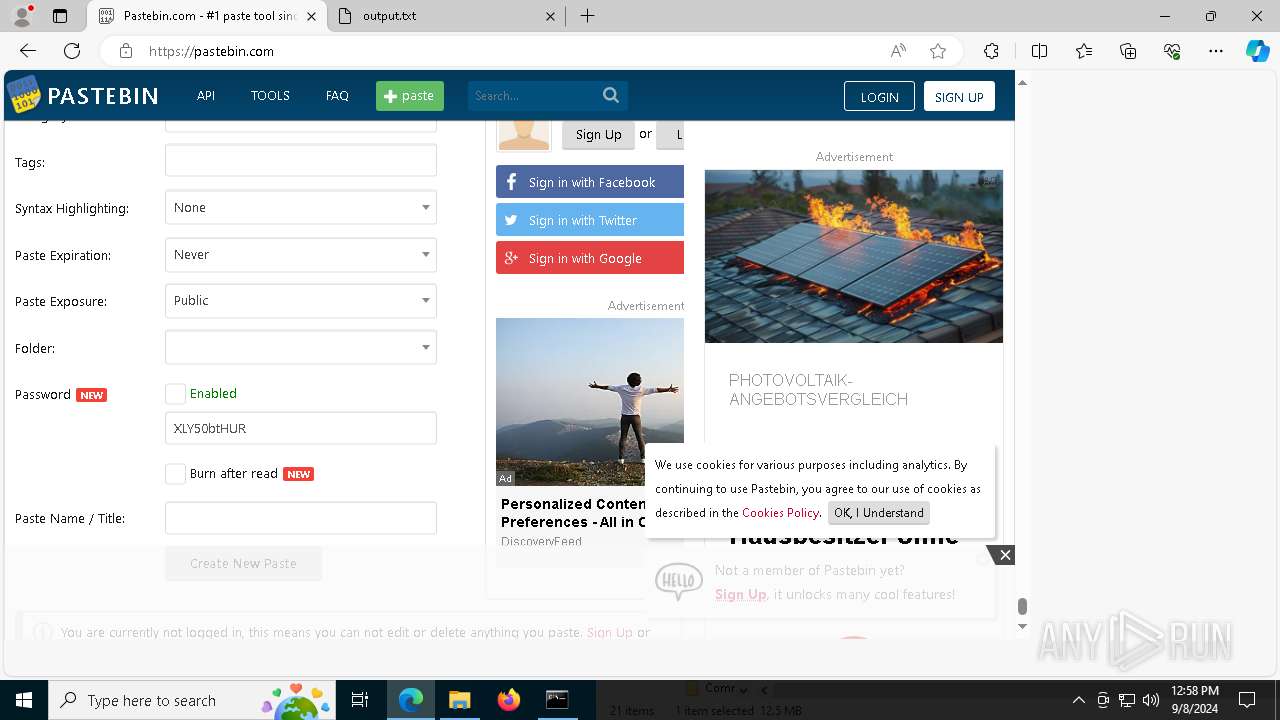Screen dimensions: 1280x720
Task: Show hidden tray icons chevron
Action: point(1078,700)
